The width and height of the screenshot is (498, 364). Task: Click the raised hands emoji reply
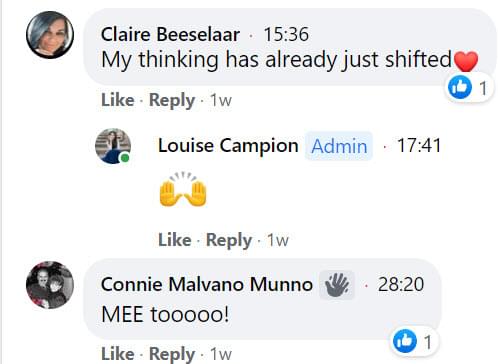183,190
